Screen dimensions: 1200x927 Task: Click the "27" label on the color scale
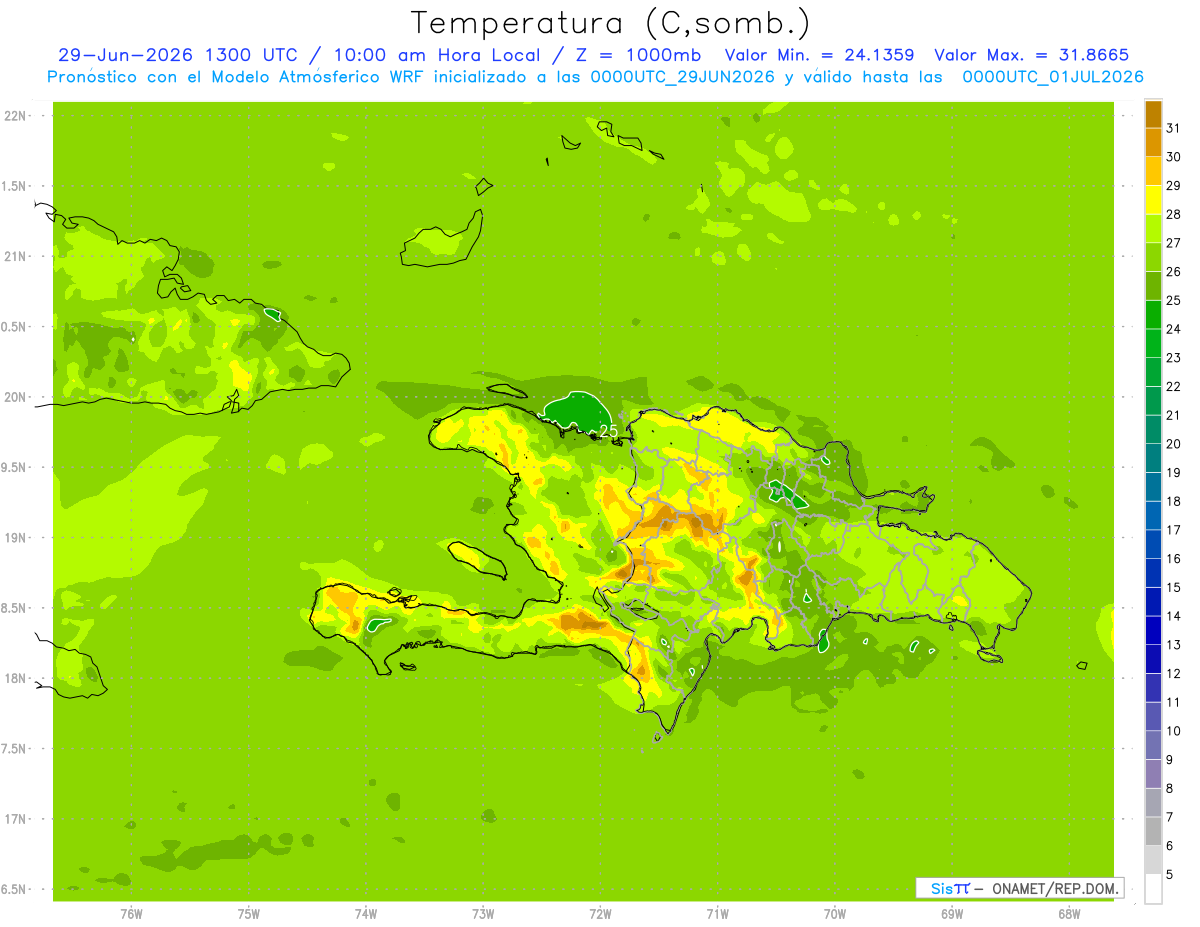pyautogui.click(x=1175, y=243)
